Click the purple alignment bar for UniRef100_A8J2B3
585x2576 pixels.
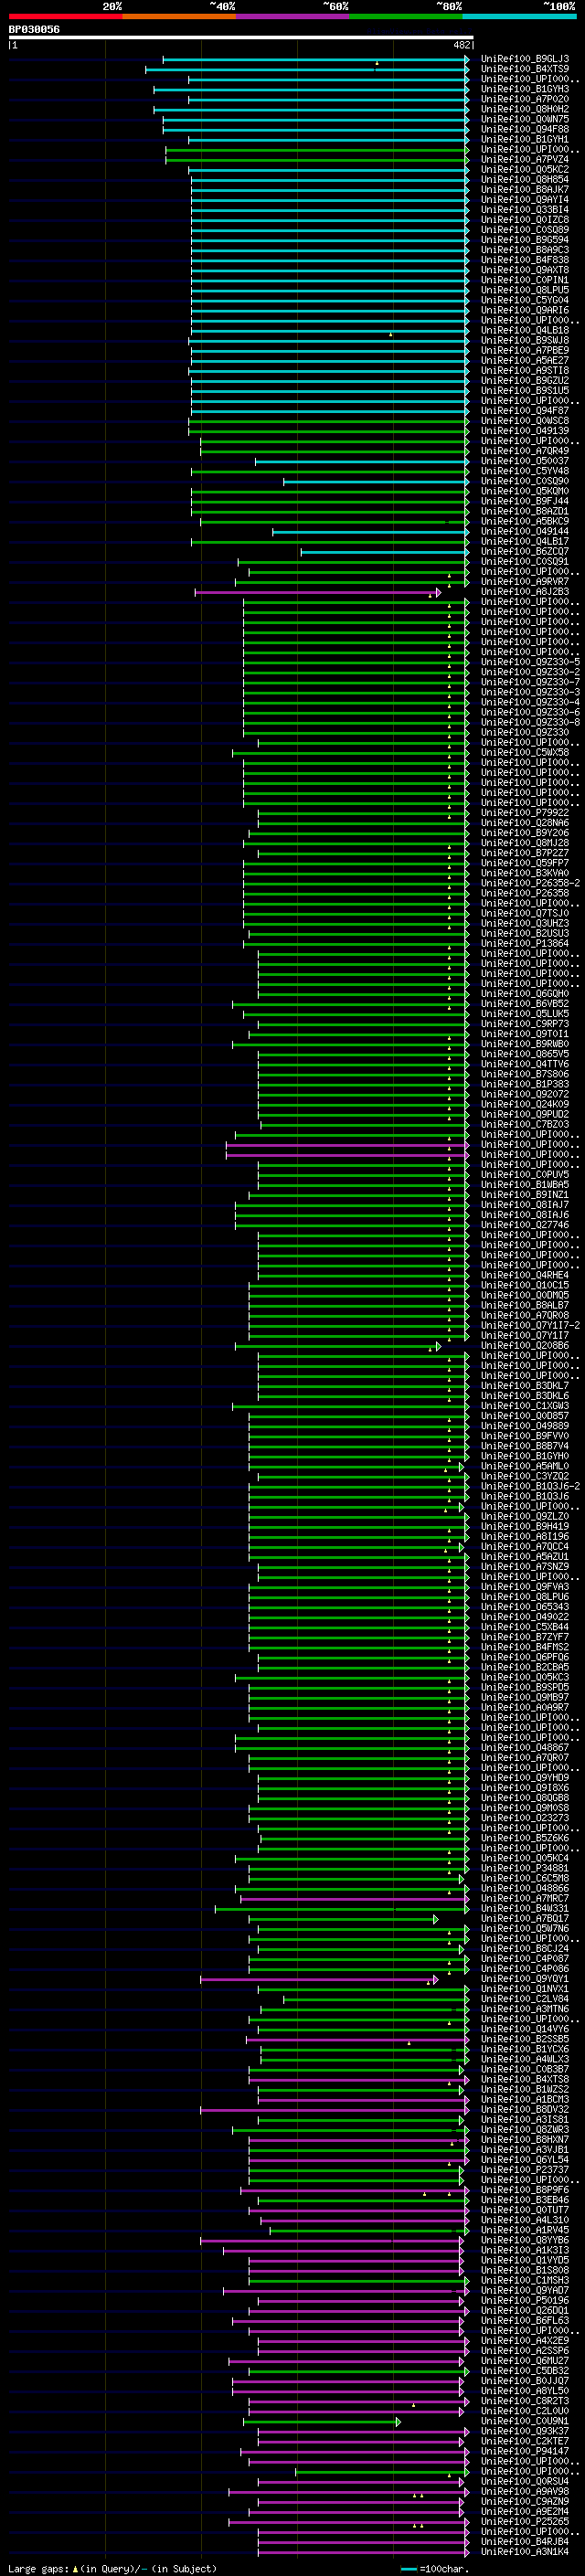(x=318, y=592)
